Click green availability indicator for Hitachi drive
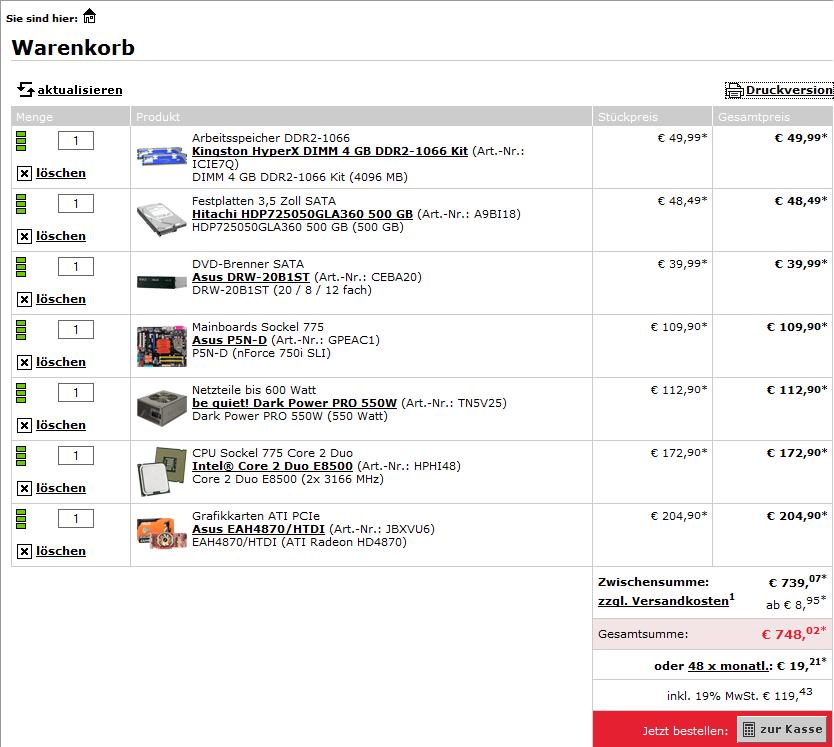834x747 pixels. point(21,204)
